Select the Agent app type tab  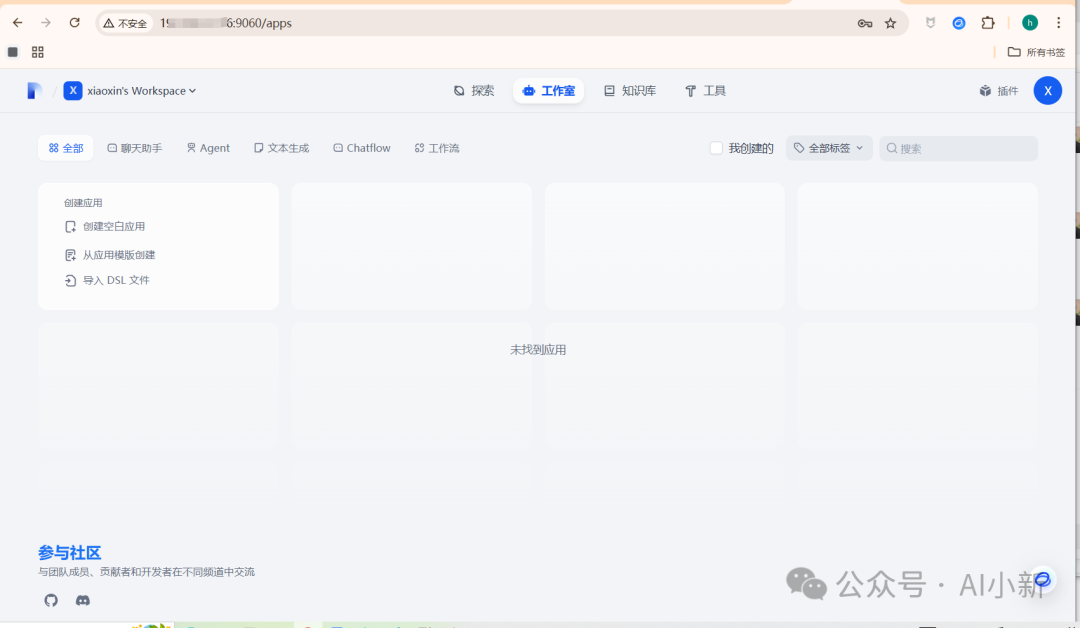point(207,147)
